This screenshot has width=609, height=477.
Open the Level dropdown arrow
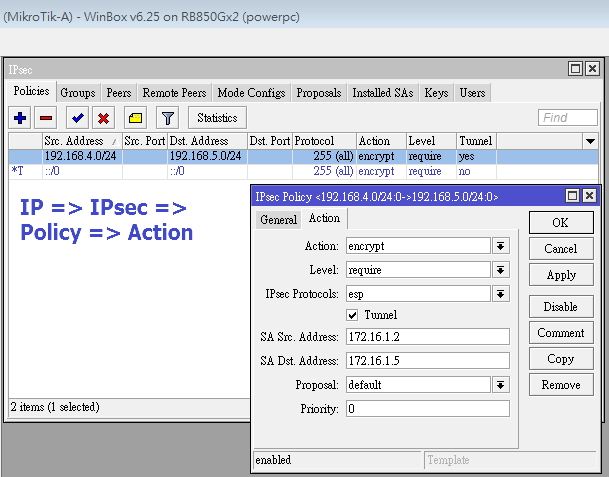[501, 270]
